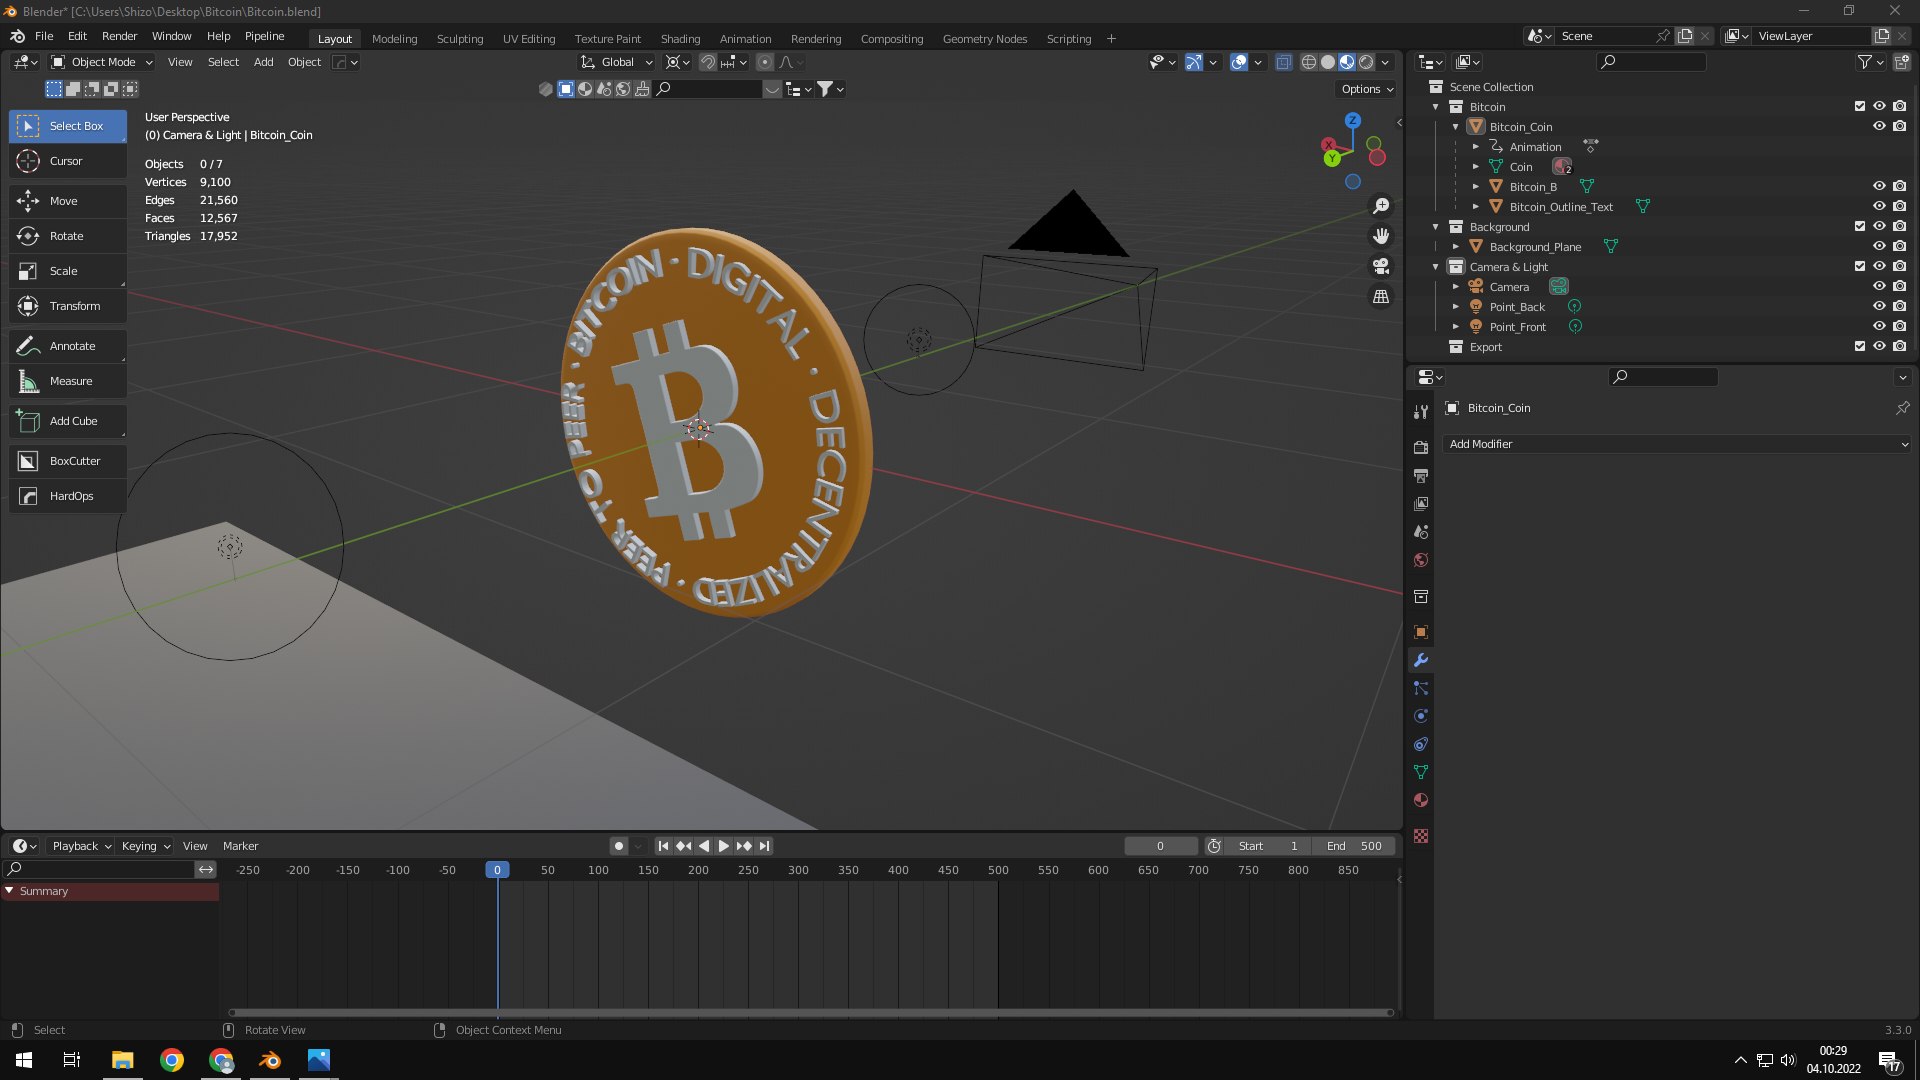Screen dimensions: 1920x1080
Task: Toggle viewport overlays on or off
Action: coord(1239,62)
